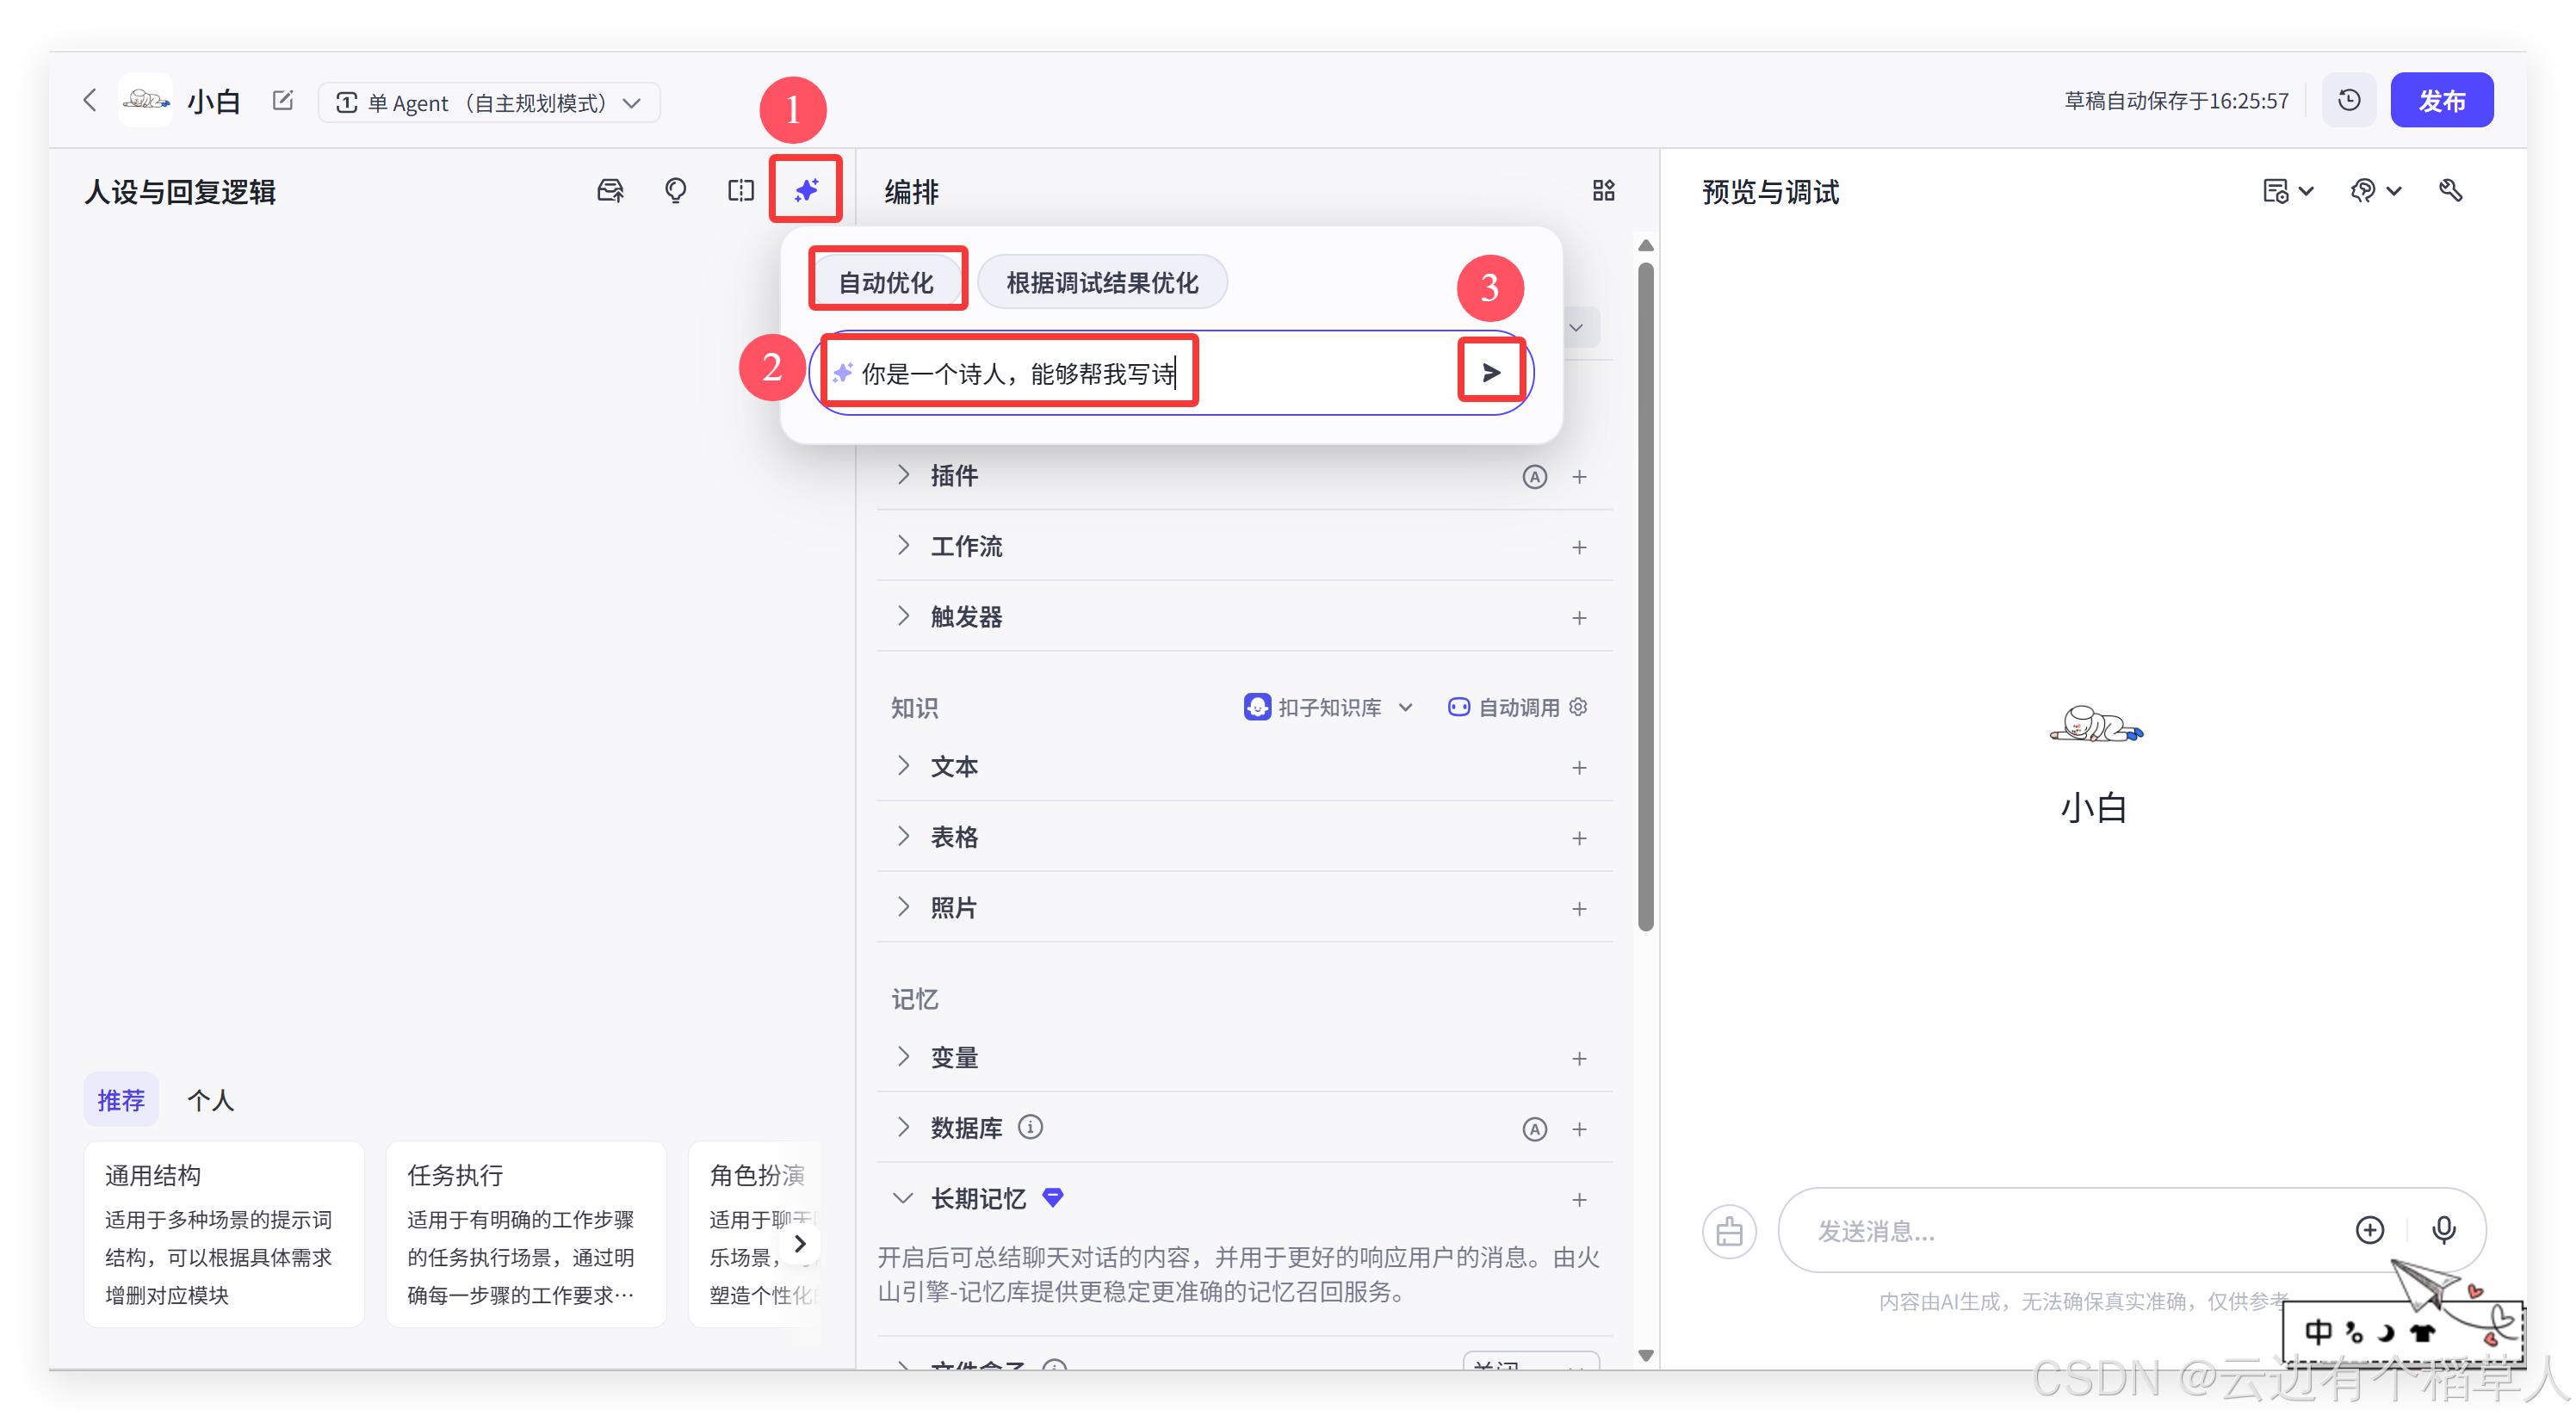Toggle the plugin auto-call A icon
This screenshot has height=1422, width=2576.
tap(1534, 477)
